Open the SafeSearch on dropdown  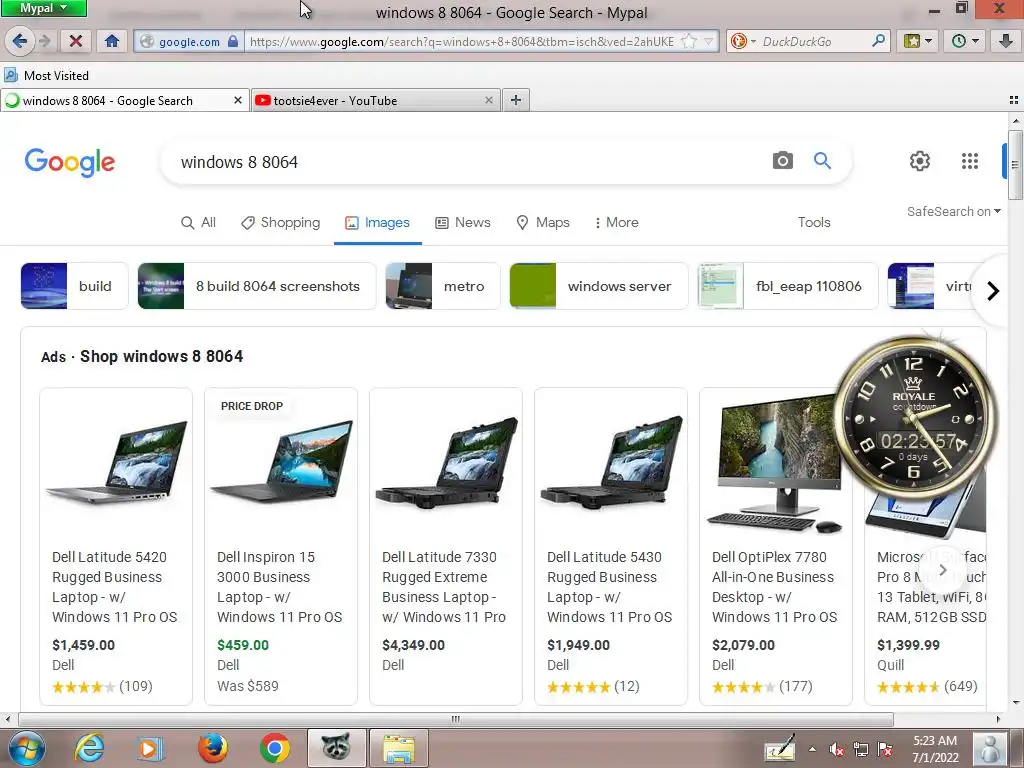[x=953, y=212]
